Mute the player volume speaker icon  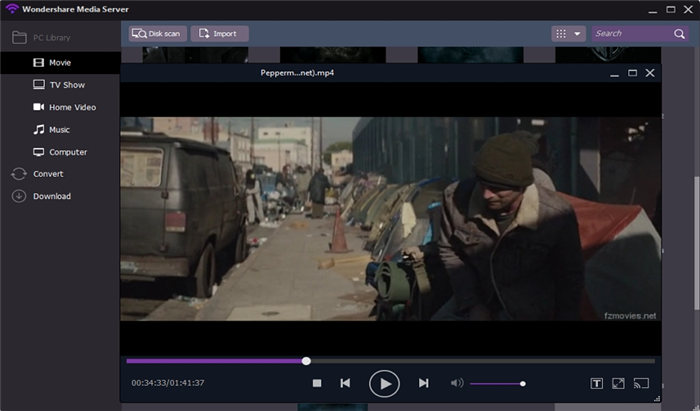(457, 383)
